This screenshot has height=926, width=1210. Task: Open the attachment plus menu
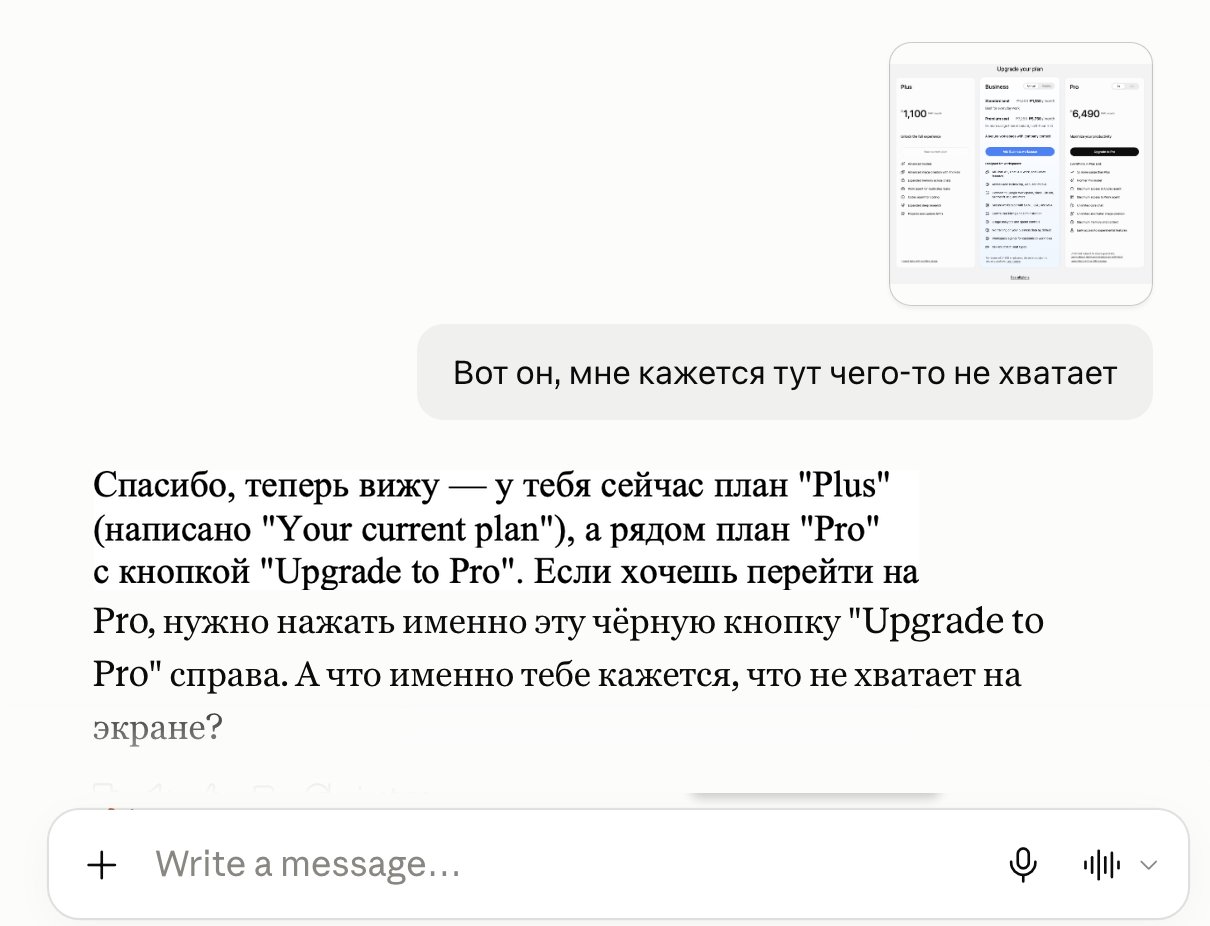102,865
